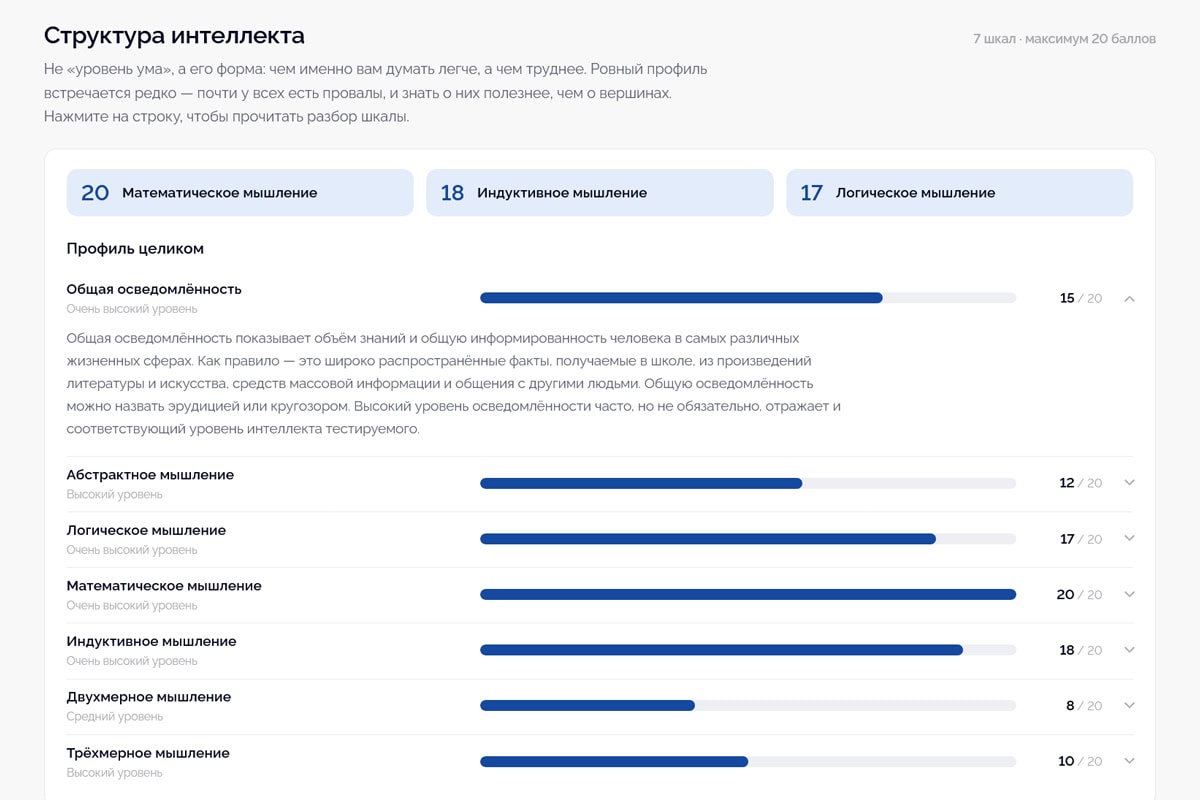Screen dimensions: 1200x800
Task: Collapse the Общая осведомлённость row chevron
Action: (1129, 298)
